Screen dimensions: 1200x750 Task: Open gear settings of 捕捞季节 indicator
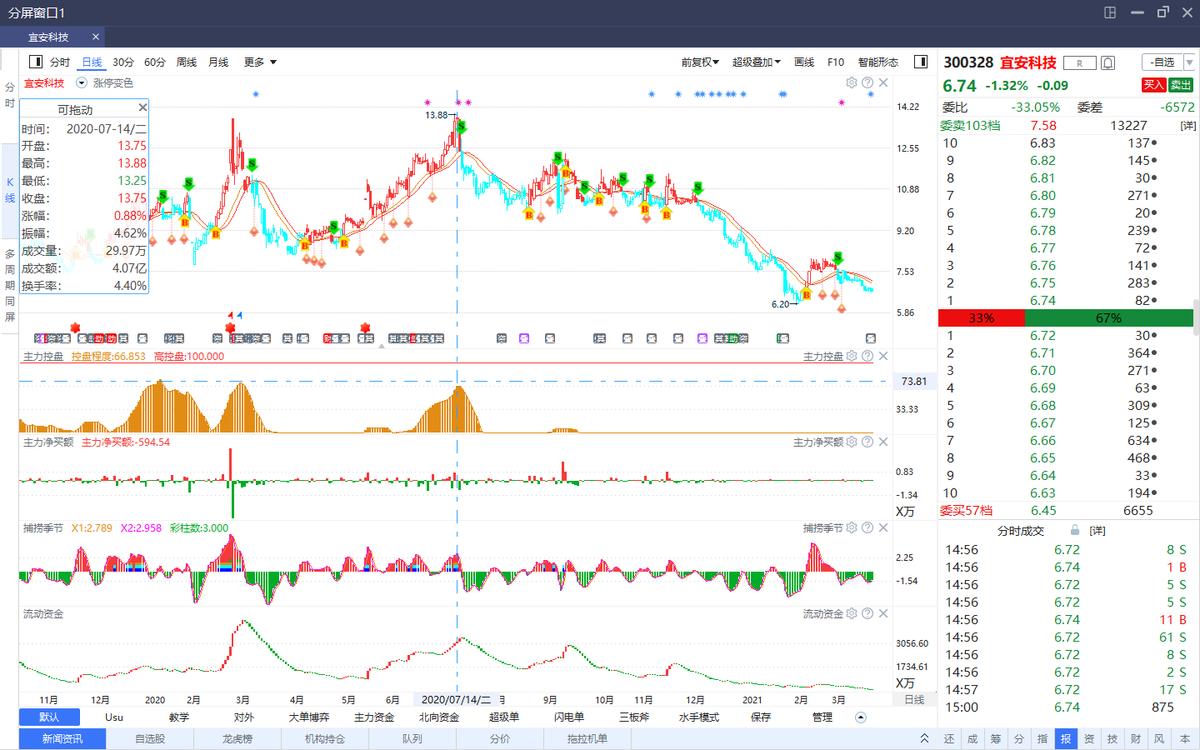coord(852,528)
